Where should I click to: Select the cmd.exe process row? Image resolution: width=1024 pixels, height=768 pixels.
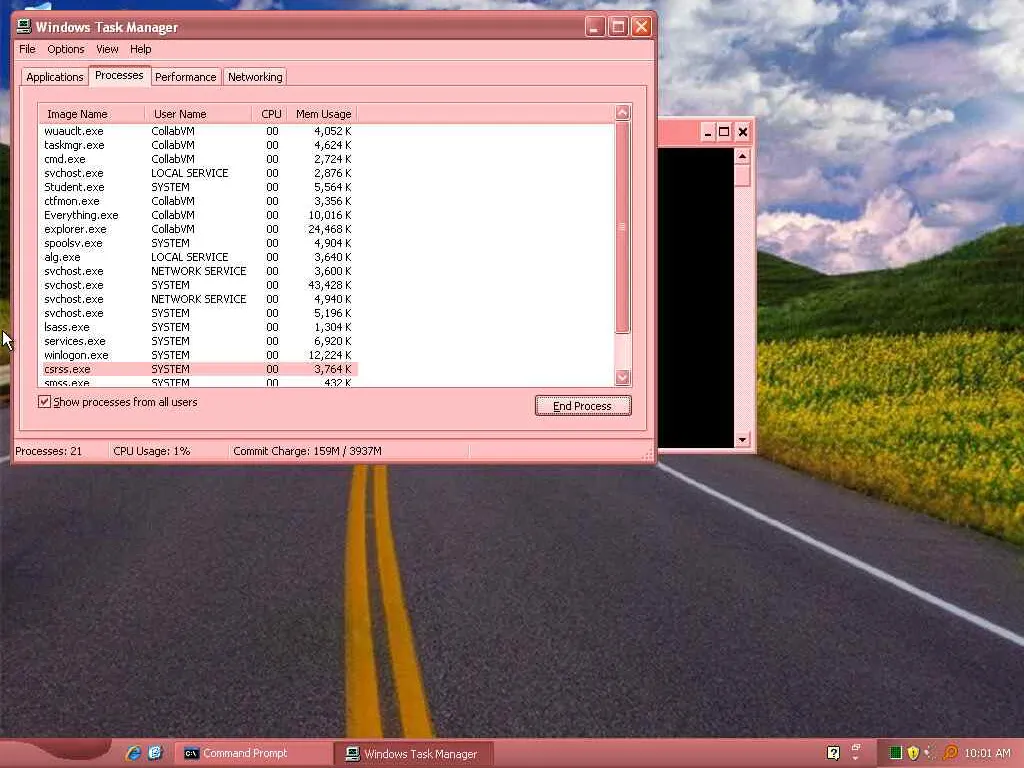click(198, 159)
